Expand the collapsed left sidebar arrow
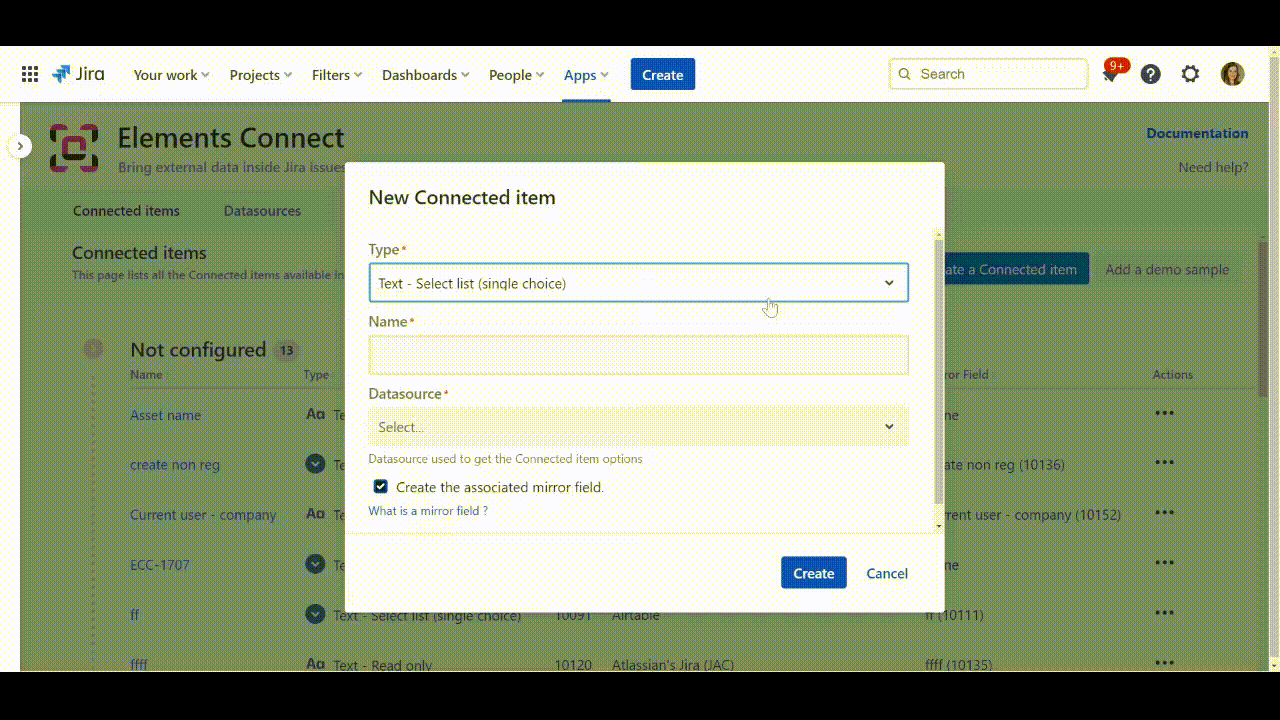Image resolution: width=1280 pixels, height=720 pixels. click(20, 145)
